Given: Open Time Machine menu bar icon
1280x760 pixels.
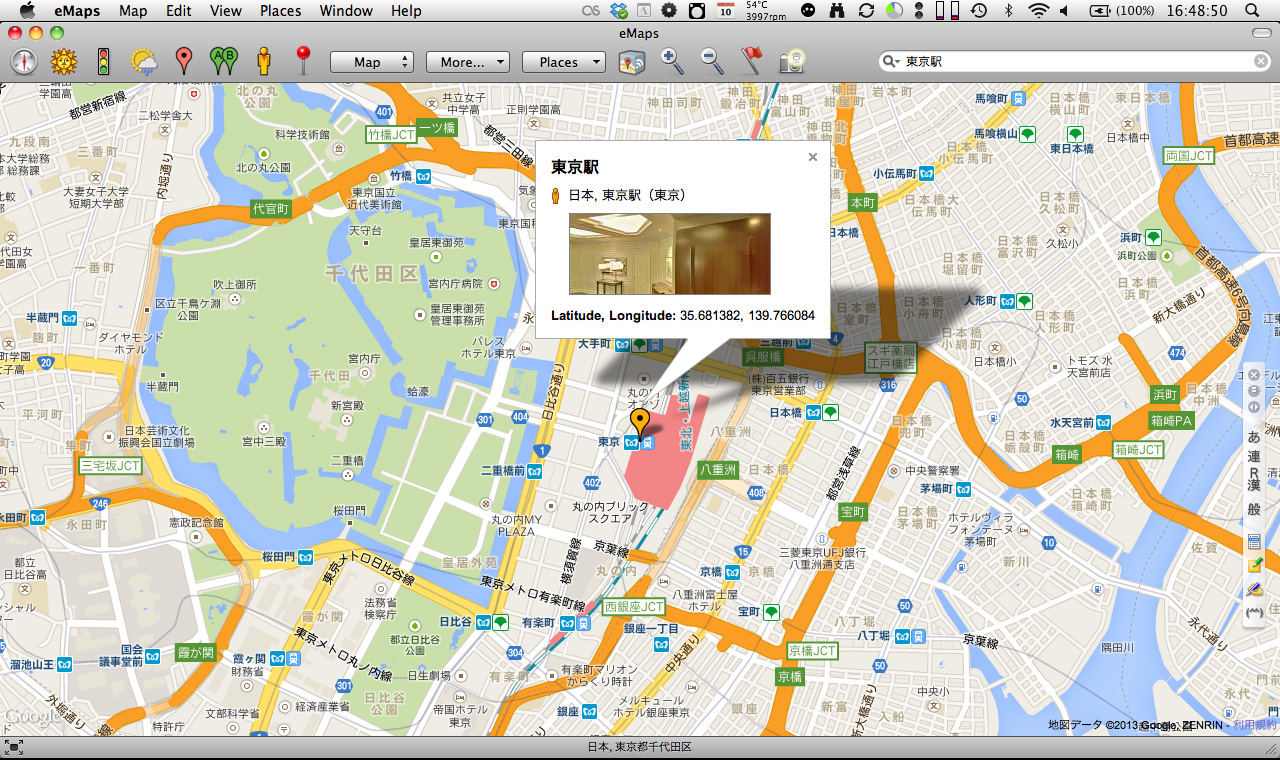Looking at the screenshot, I should click(x=979, y=11).
